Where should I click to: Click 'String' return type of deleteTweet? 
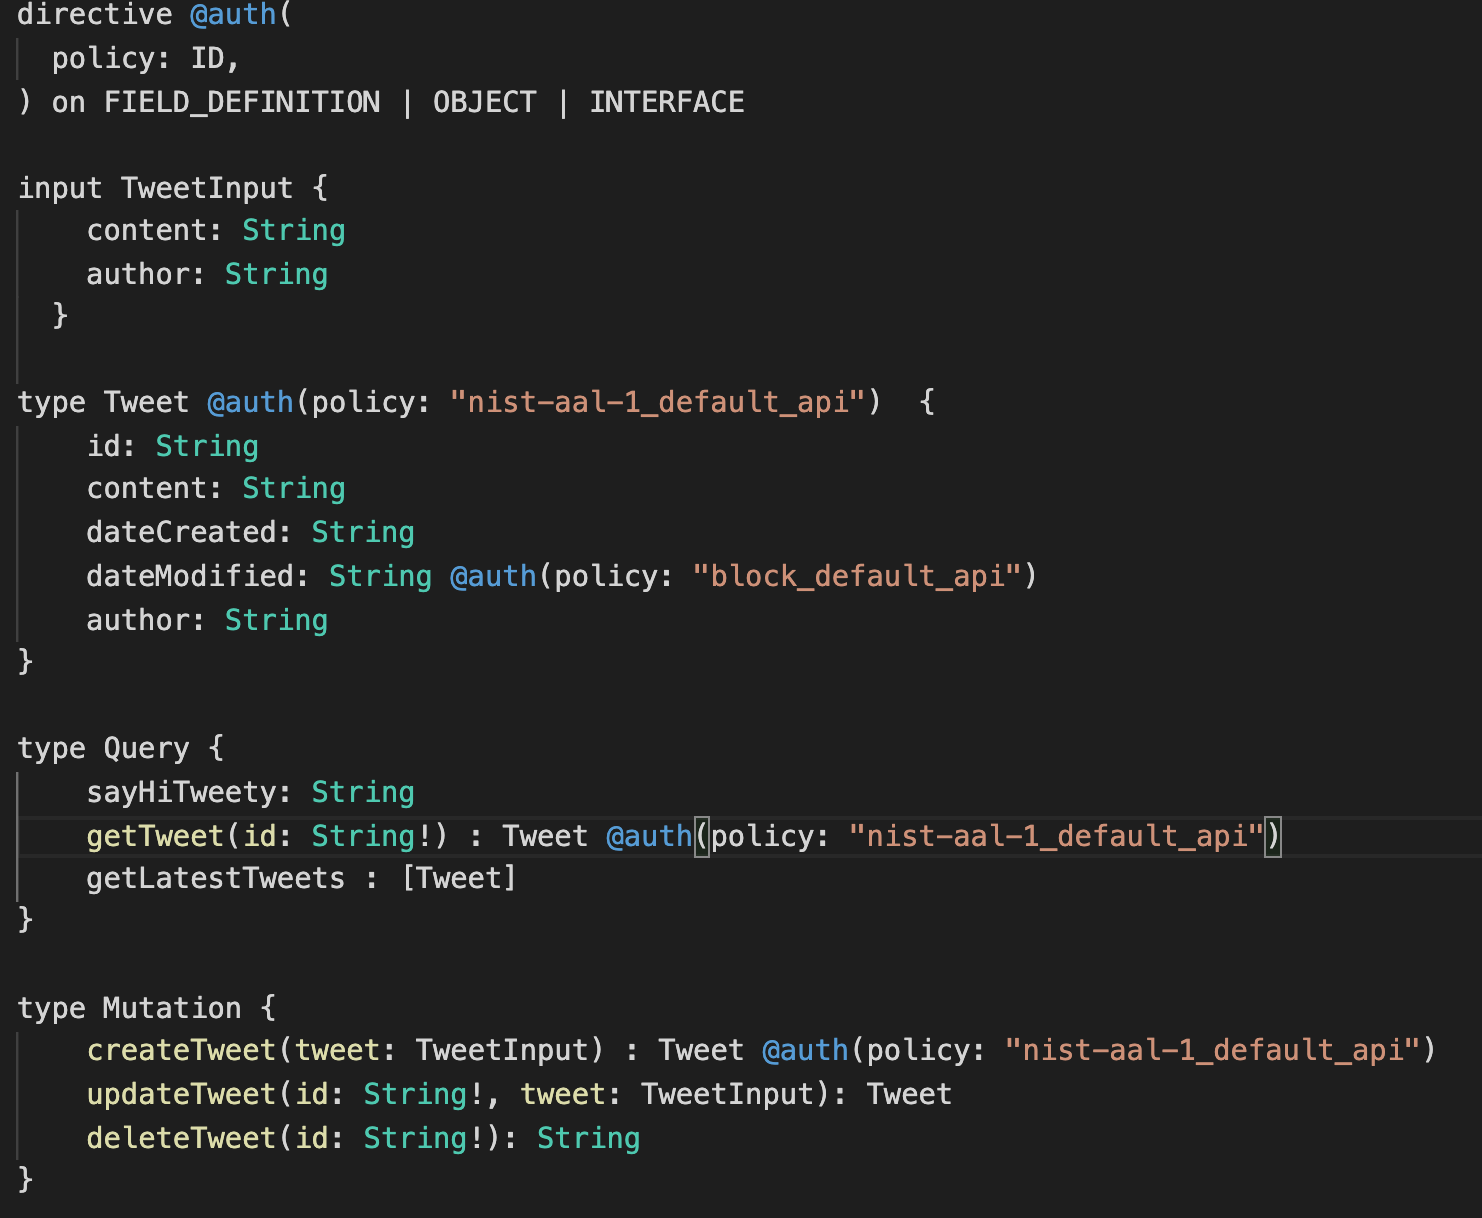(x=589, y=1138)
